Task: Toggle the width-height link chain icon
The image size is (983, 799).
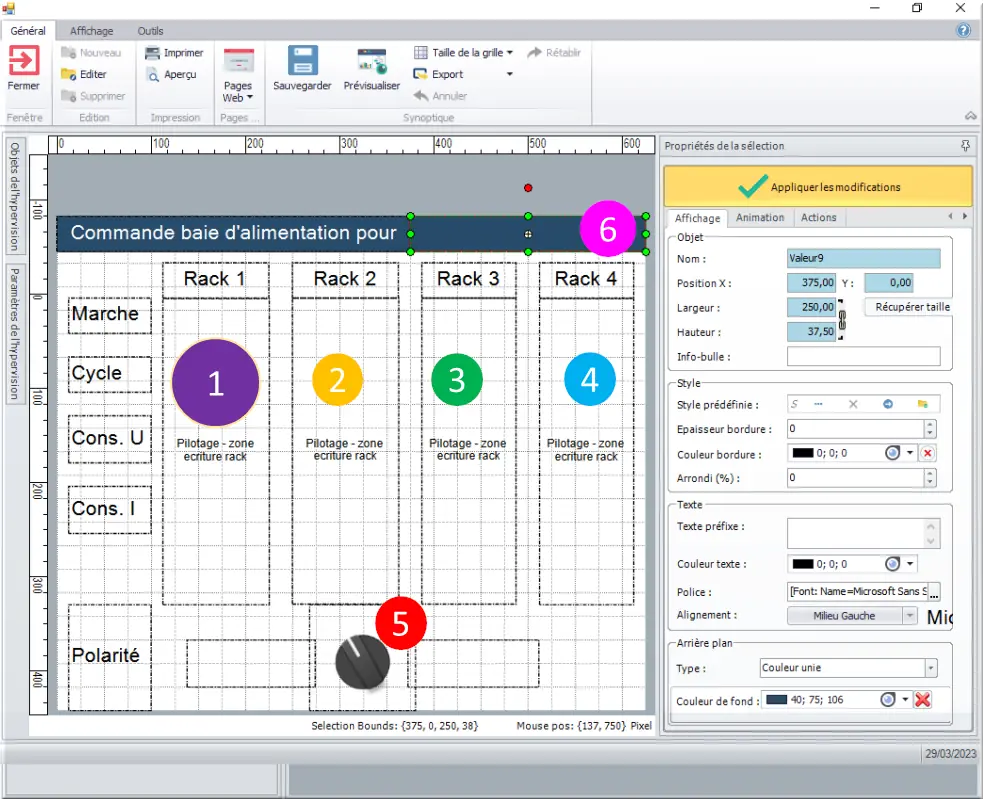Action: (x=842, y=320)
